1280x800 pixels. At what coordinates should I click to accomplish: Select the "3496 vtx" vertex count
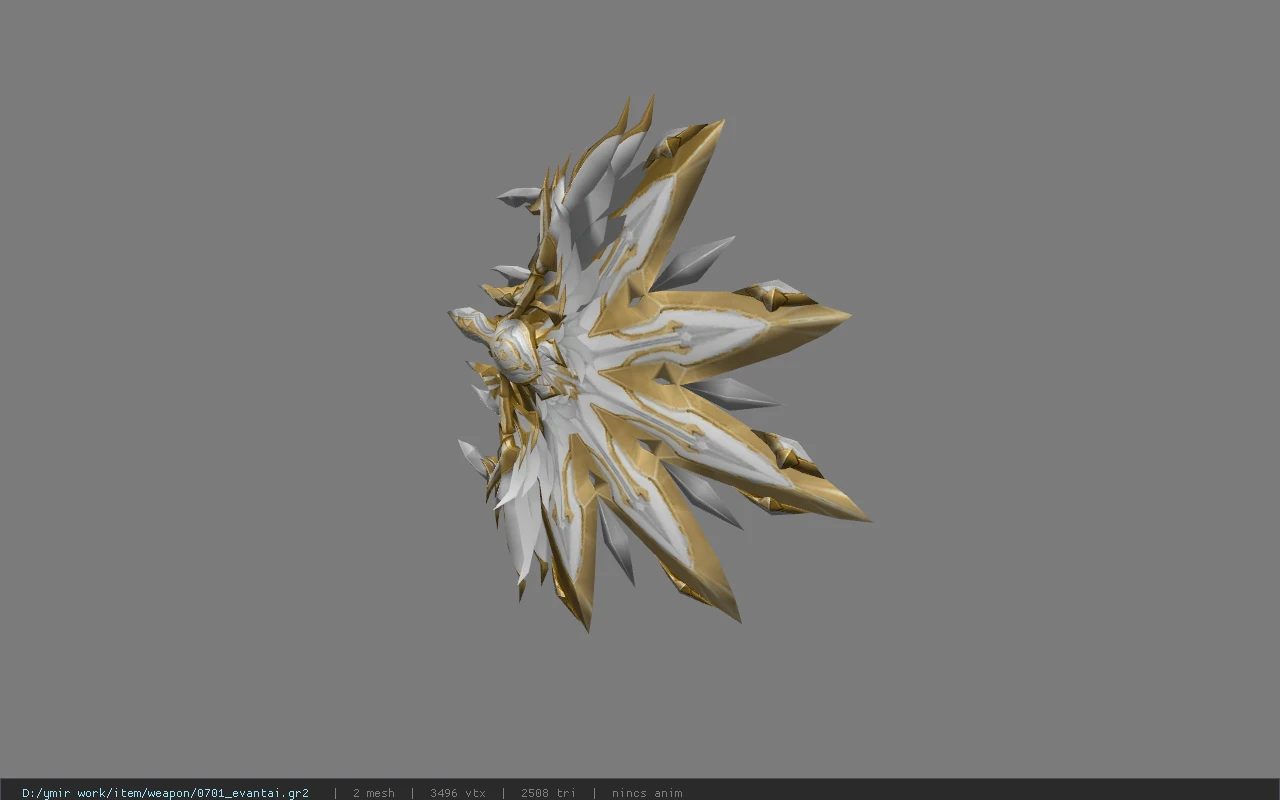coord(458,793)
